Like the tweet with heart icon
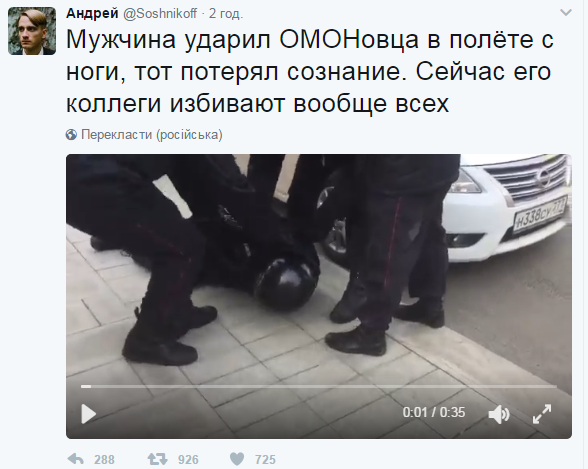This screenshot has width=588, height=469. pos(237,459)
